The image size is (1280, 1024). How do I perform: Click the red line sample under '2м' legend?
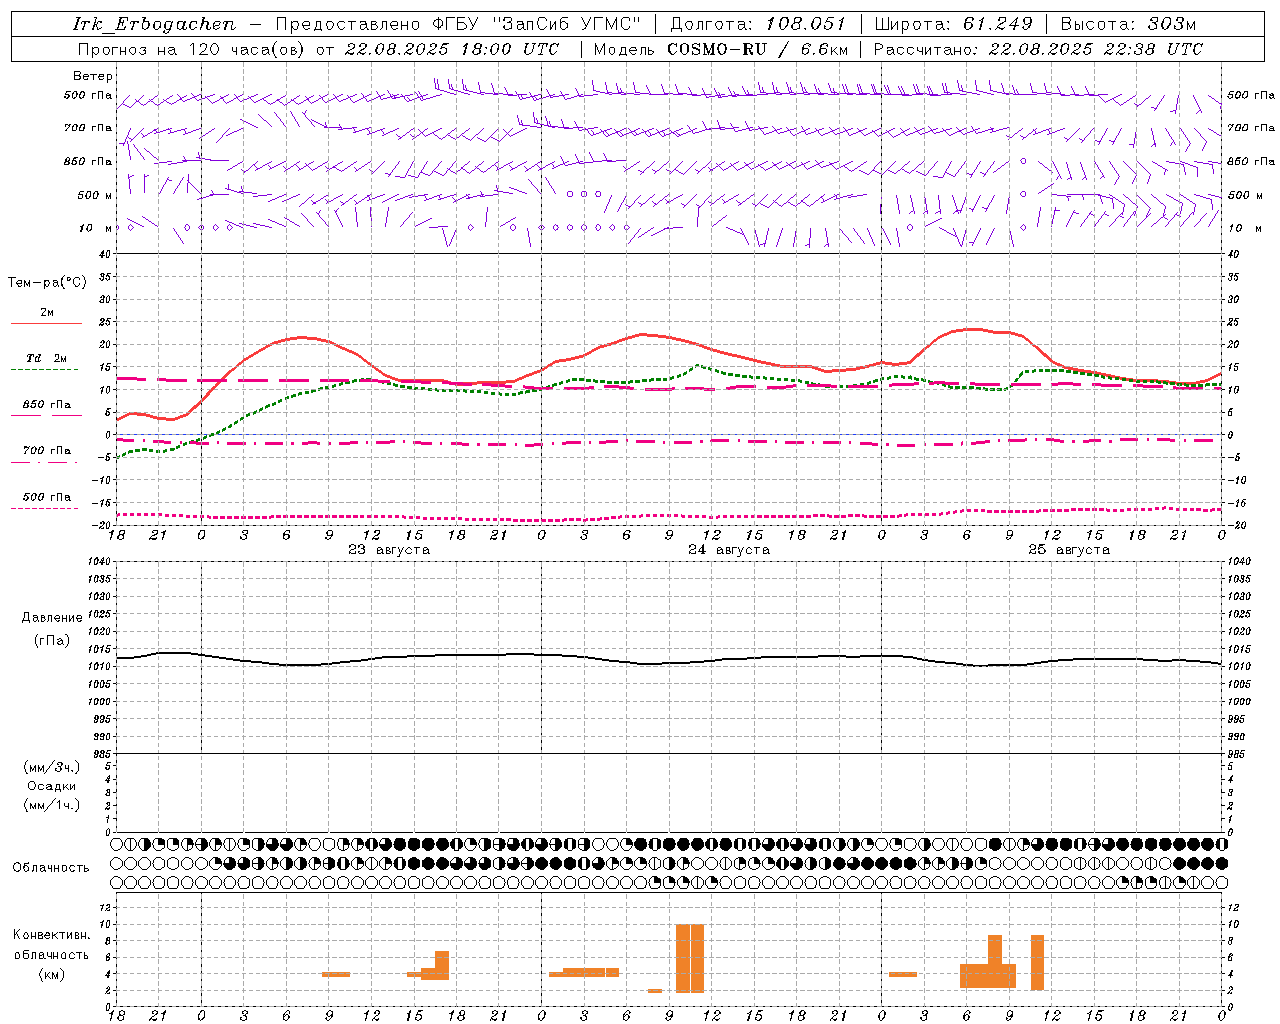point(46,324)
